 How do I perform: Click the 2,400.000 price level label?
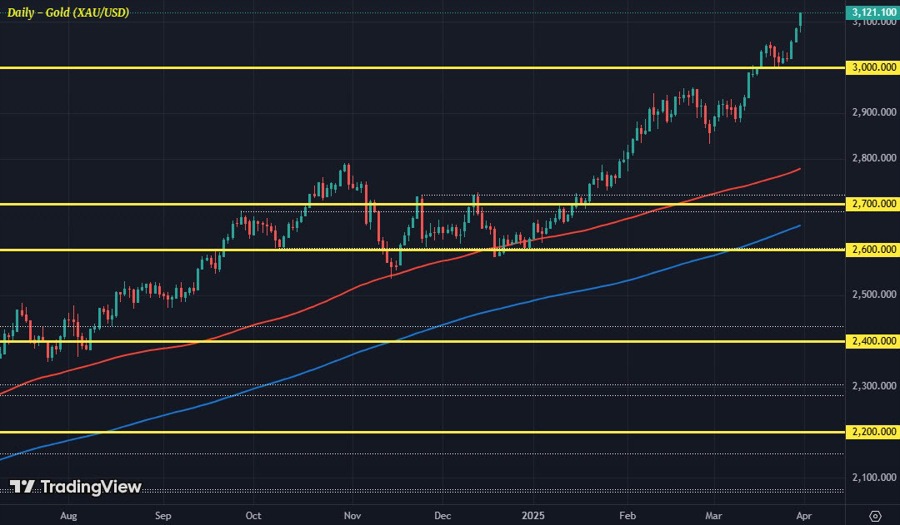(873, 341)
